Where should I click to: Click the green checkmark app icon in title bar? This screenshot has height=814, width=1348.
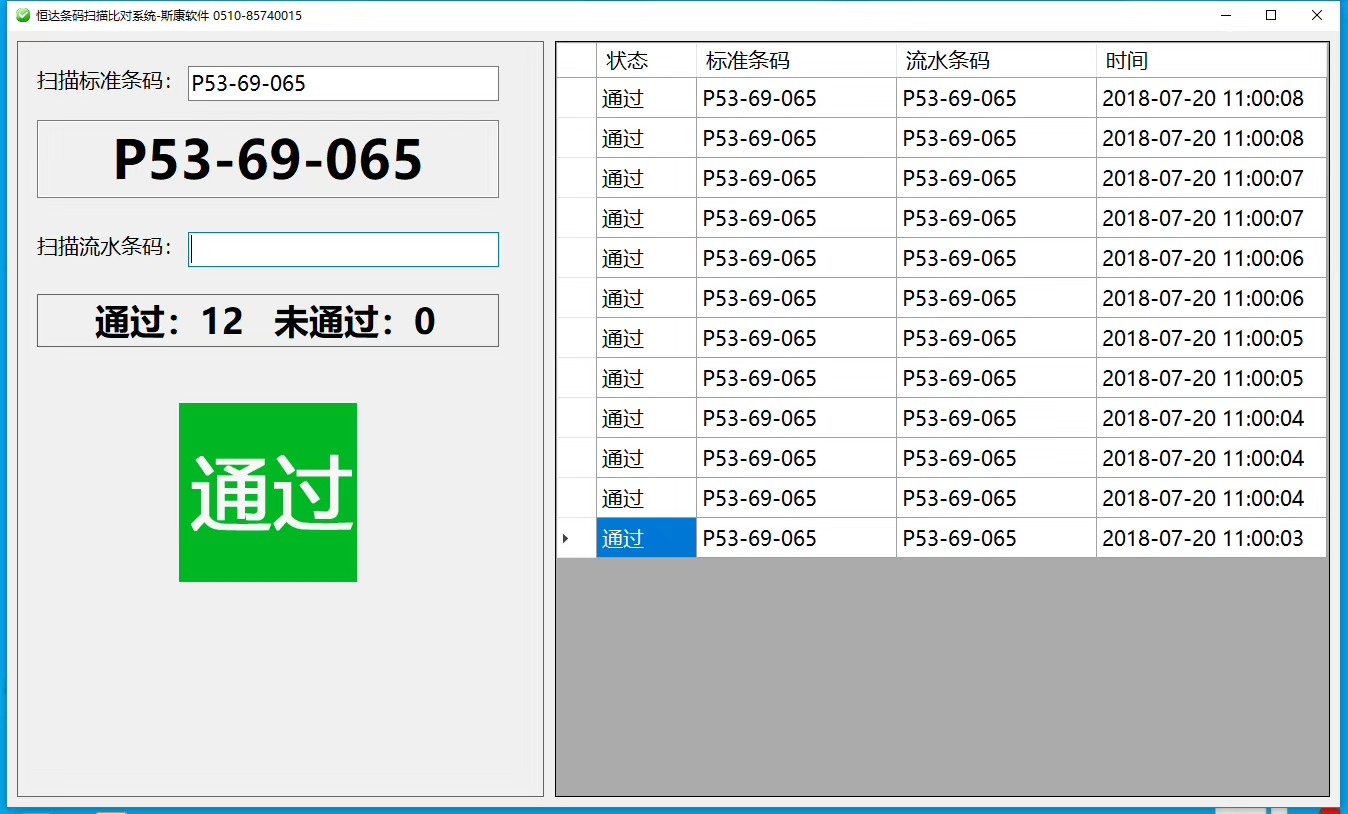pyautogui.click(x=23, y=15)
